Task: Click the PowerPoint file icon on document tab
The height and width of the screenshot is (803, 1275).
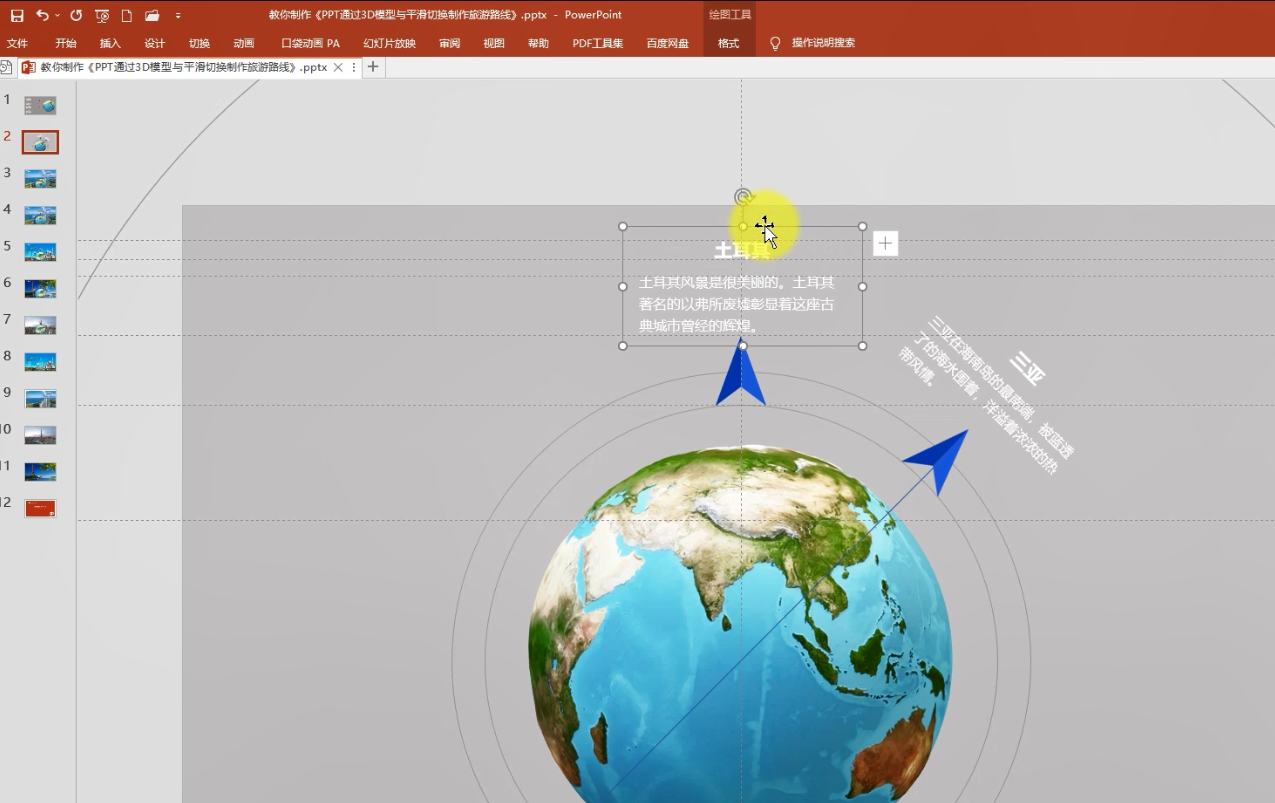Action: click(x=28, y=67)
